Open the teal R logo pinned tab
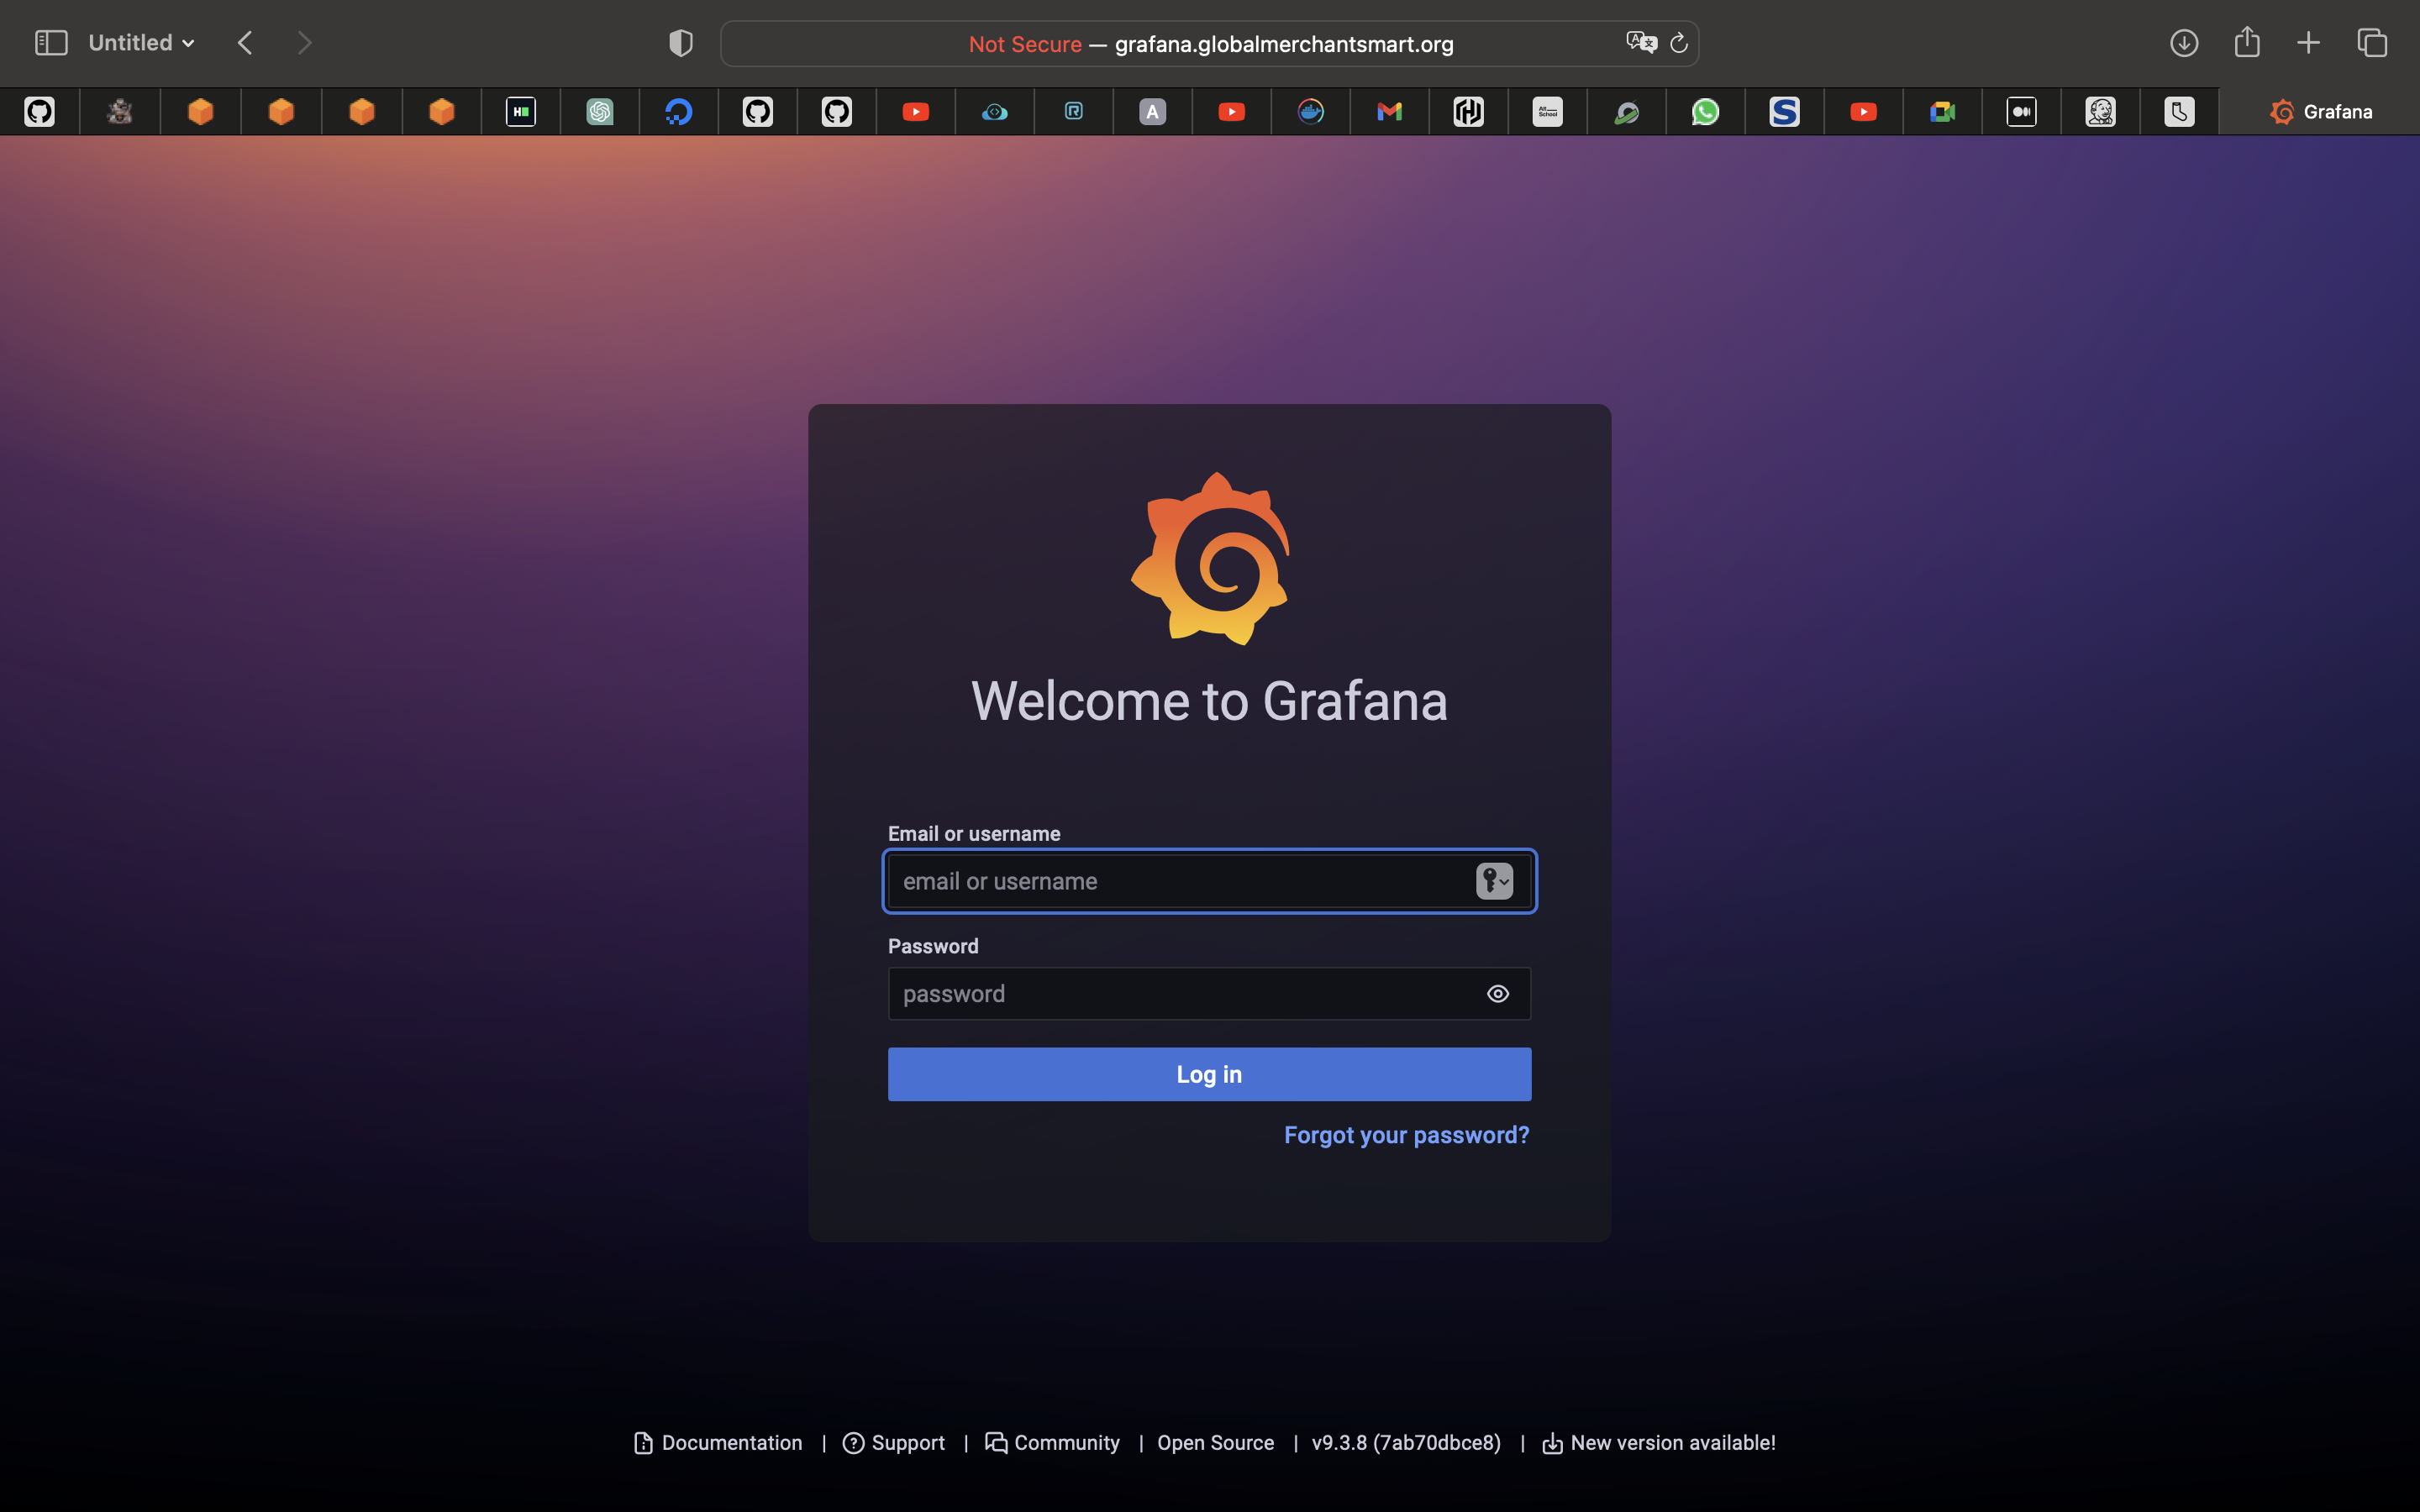Screen dimensions: 2420x1512 [1074, 112]
